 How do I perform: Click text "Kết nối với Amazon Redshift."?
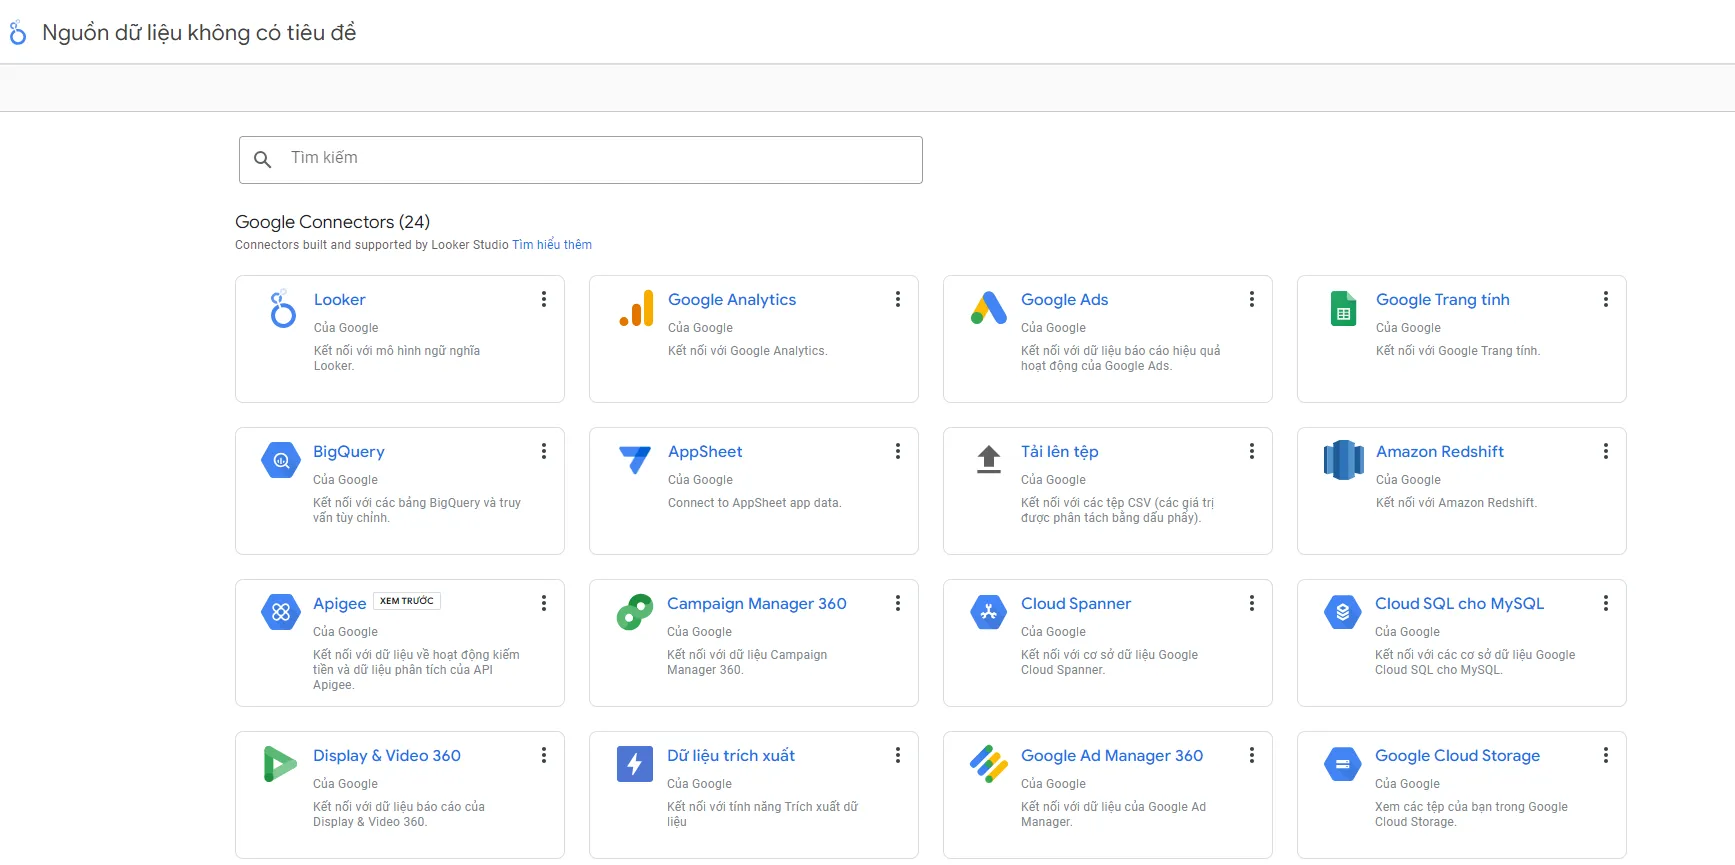click(x=1456, y=503)
